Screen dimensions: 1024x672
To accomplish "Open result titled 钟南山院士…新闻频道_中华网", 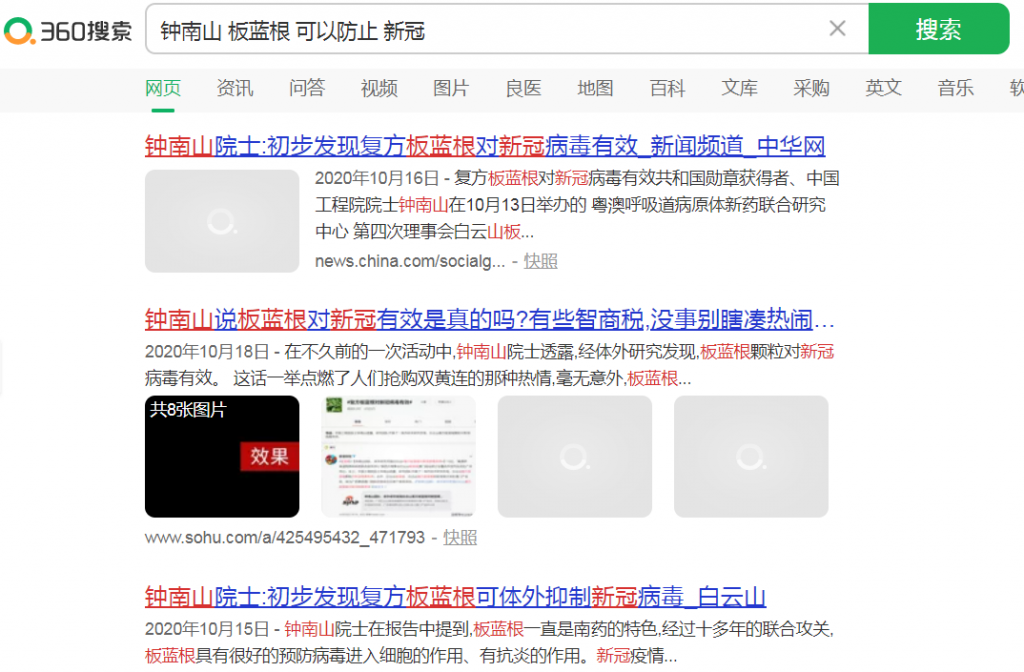I will (x=485, y=146).
